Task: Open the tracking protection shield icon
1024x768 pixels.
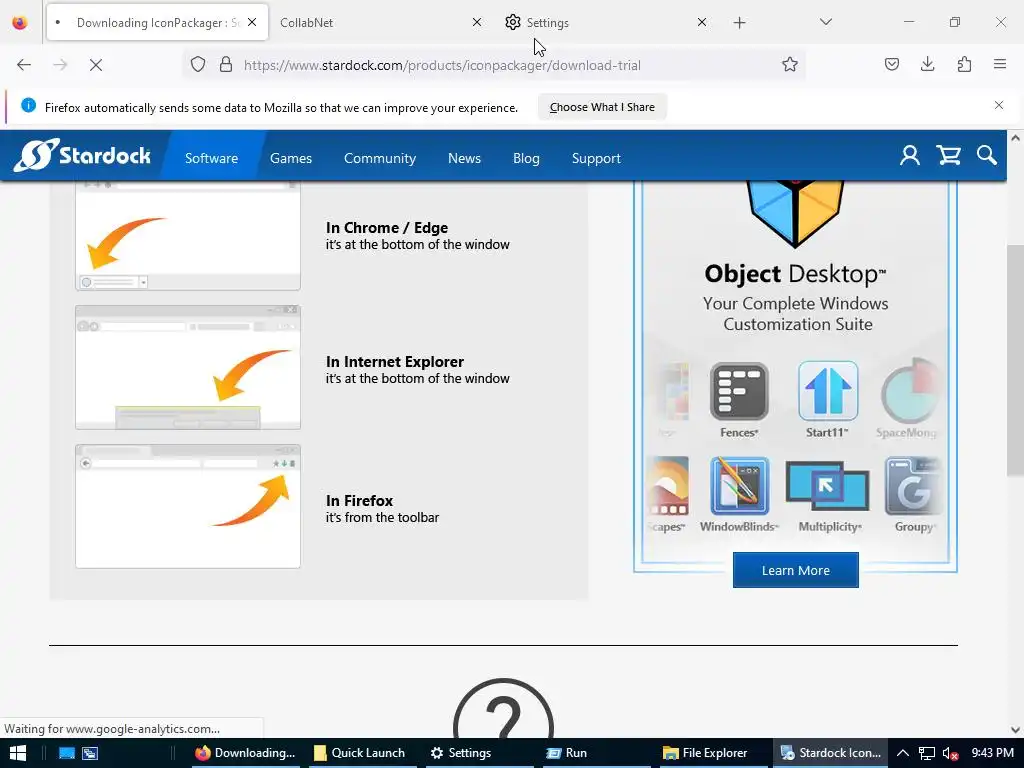Action: coord(198,65)
